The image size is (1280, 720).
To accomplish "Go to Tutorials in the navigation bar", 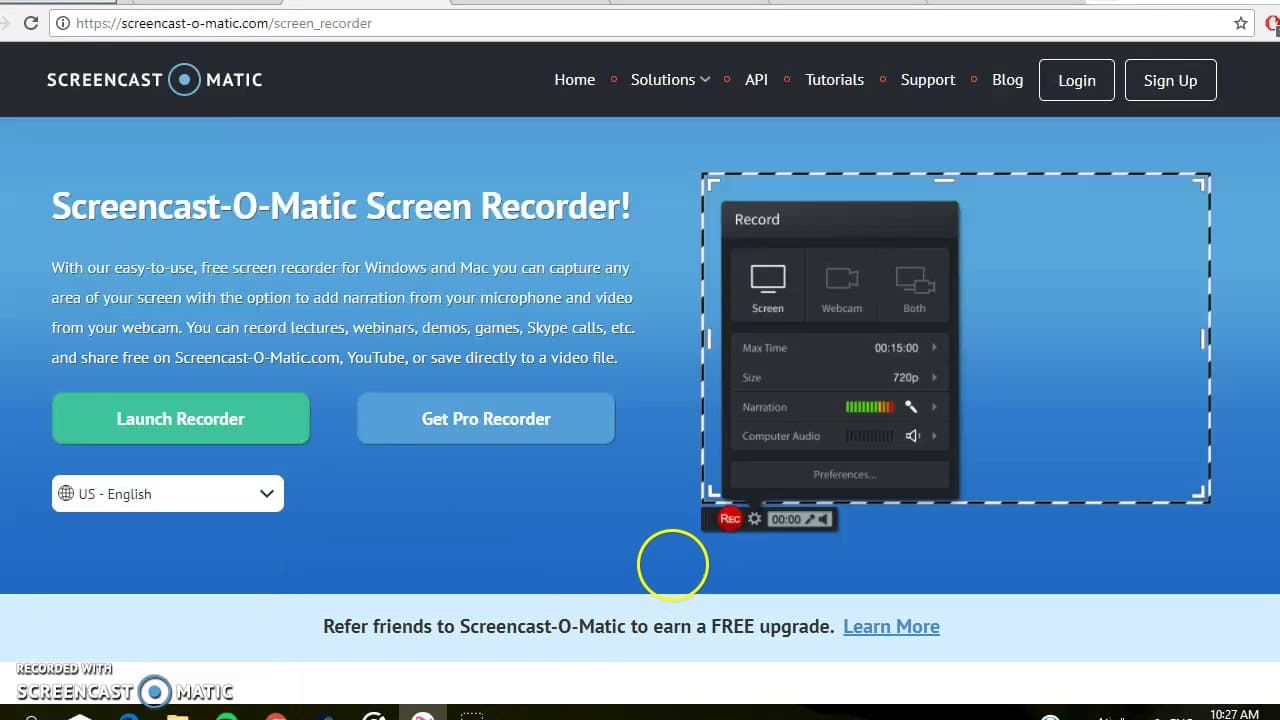I will point(835,80).
